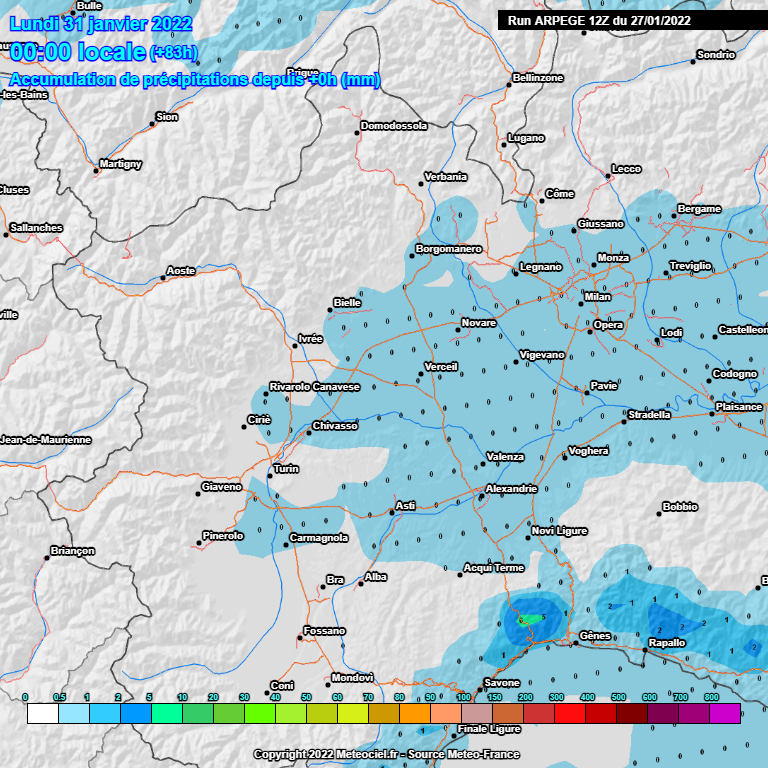768x768 pixels.
Task: Select the Gênes city marker
Action: click(575, 643)
